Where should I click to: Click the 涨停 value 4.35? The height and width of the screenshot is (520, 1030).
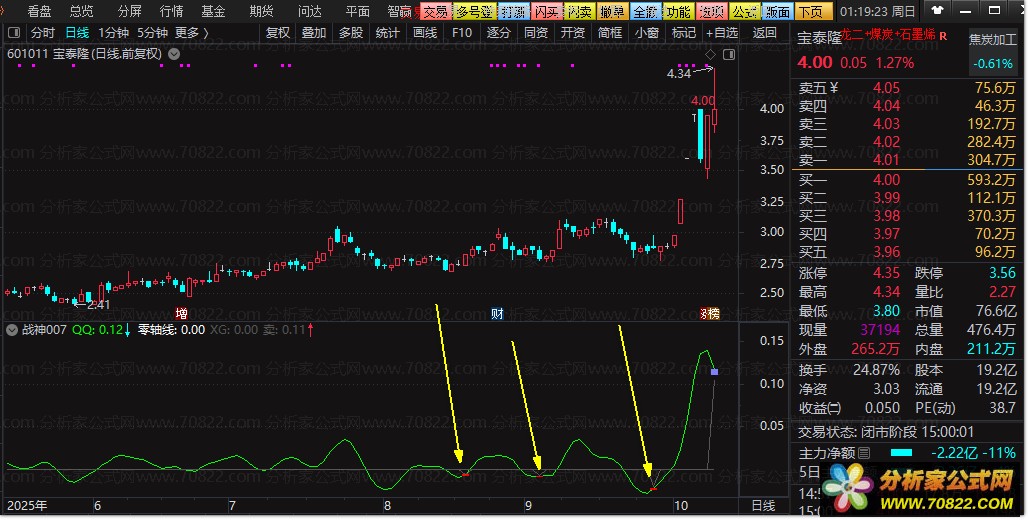click(886, 272)
